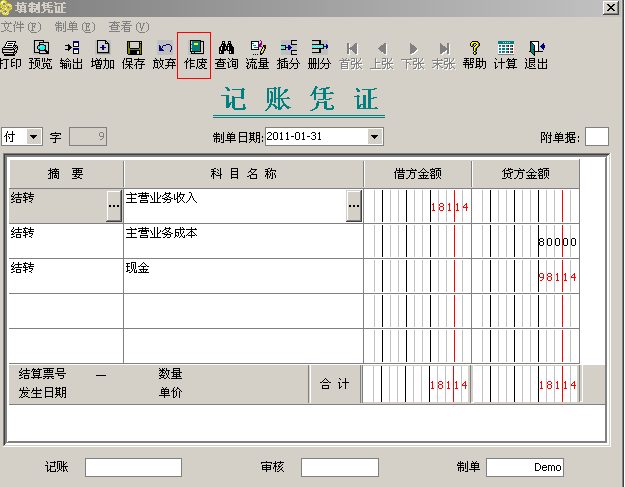Open the 制单日期 date dropdown arrow
625x487 pixels.
pyautogui.click(x=374, y=137)
